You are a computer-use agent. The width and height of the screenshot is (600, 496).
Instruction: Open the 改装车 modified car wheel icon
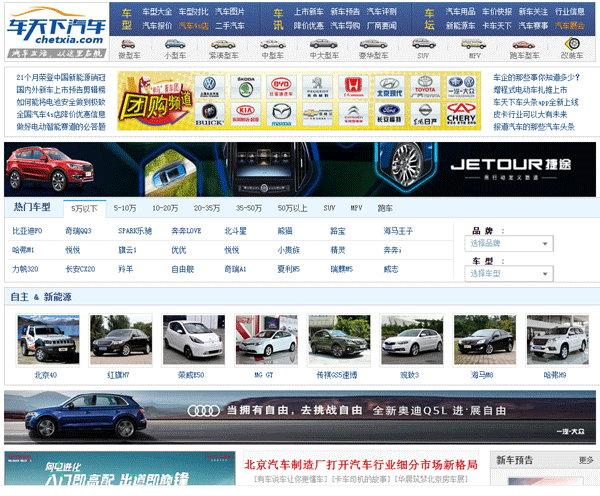pos(572,44)
